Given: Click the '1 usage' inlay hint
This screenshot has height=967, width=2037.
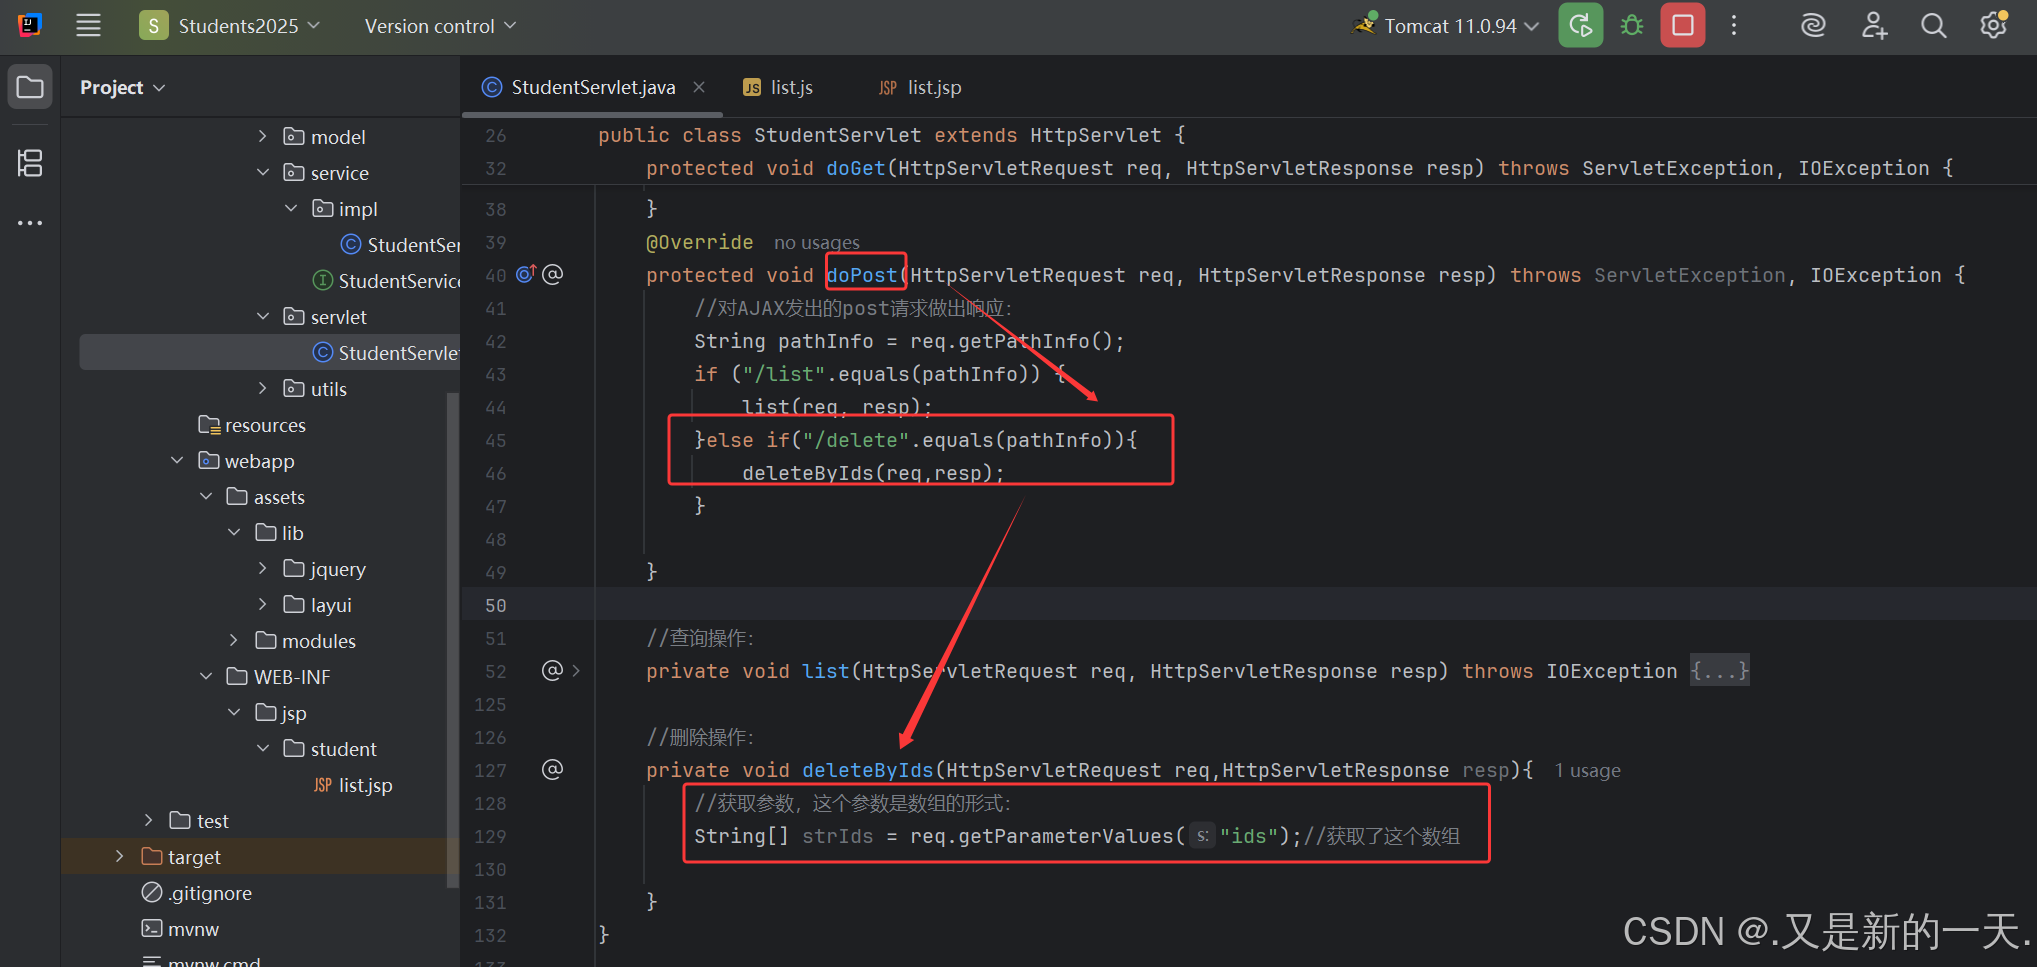Looking at the screenshot, I should click(1587, 770).
